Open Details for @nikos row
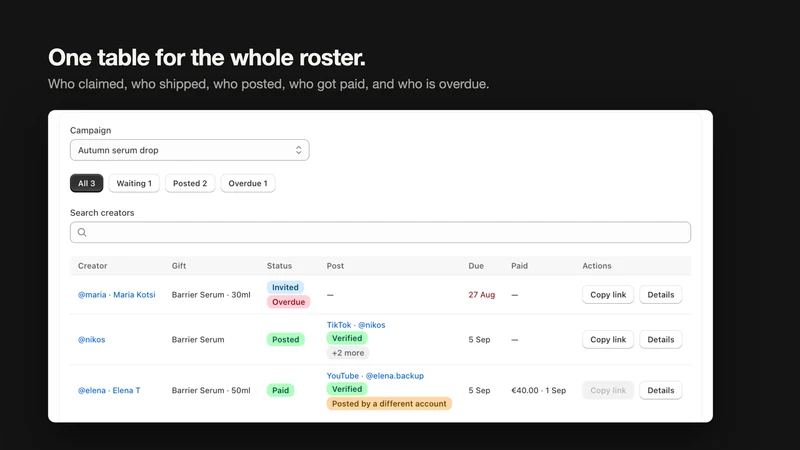 click(x=660, y=339)
